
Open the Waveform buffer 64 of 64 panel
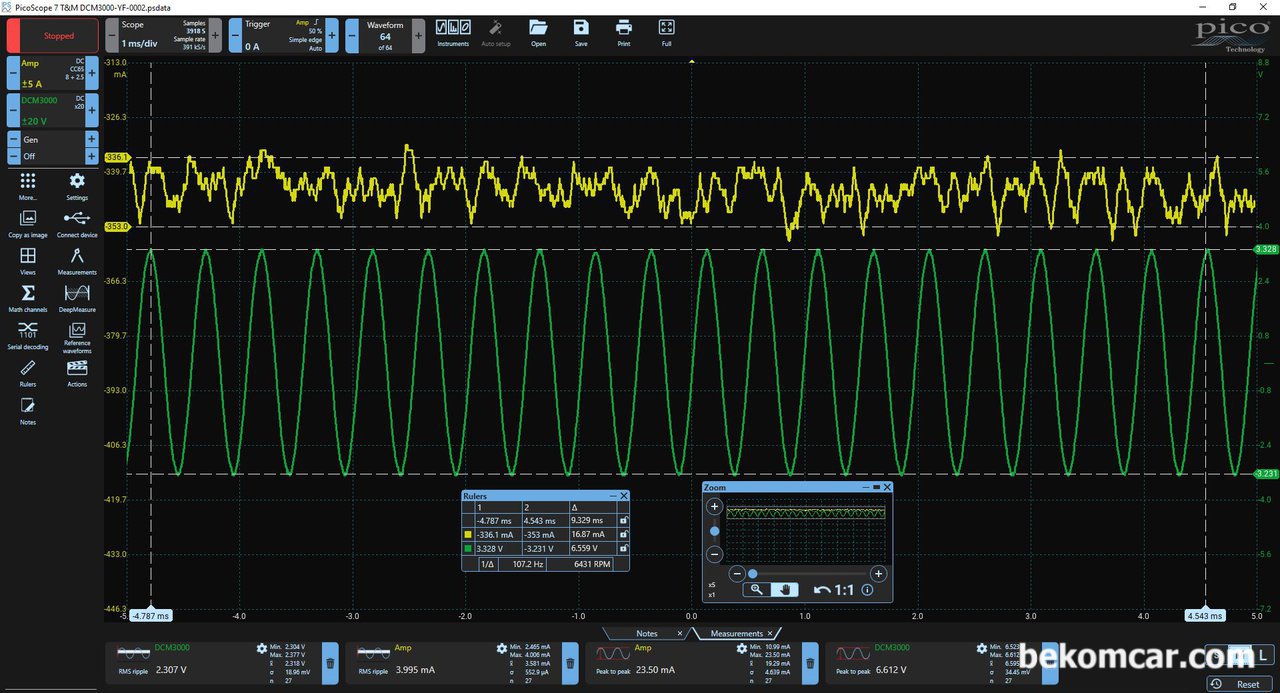(x=385, y=37)
